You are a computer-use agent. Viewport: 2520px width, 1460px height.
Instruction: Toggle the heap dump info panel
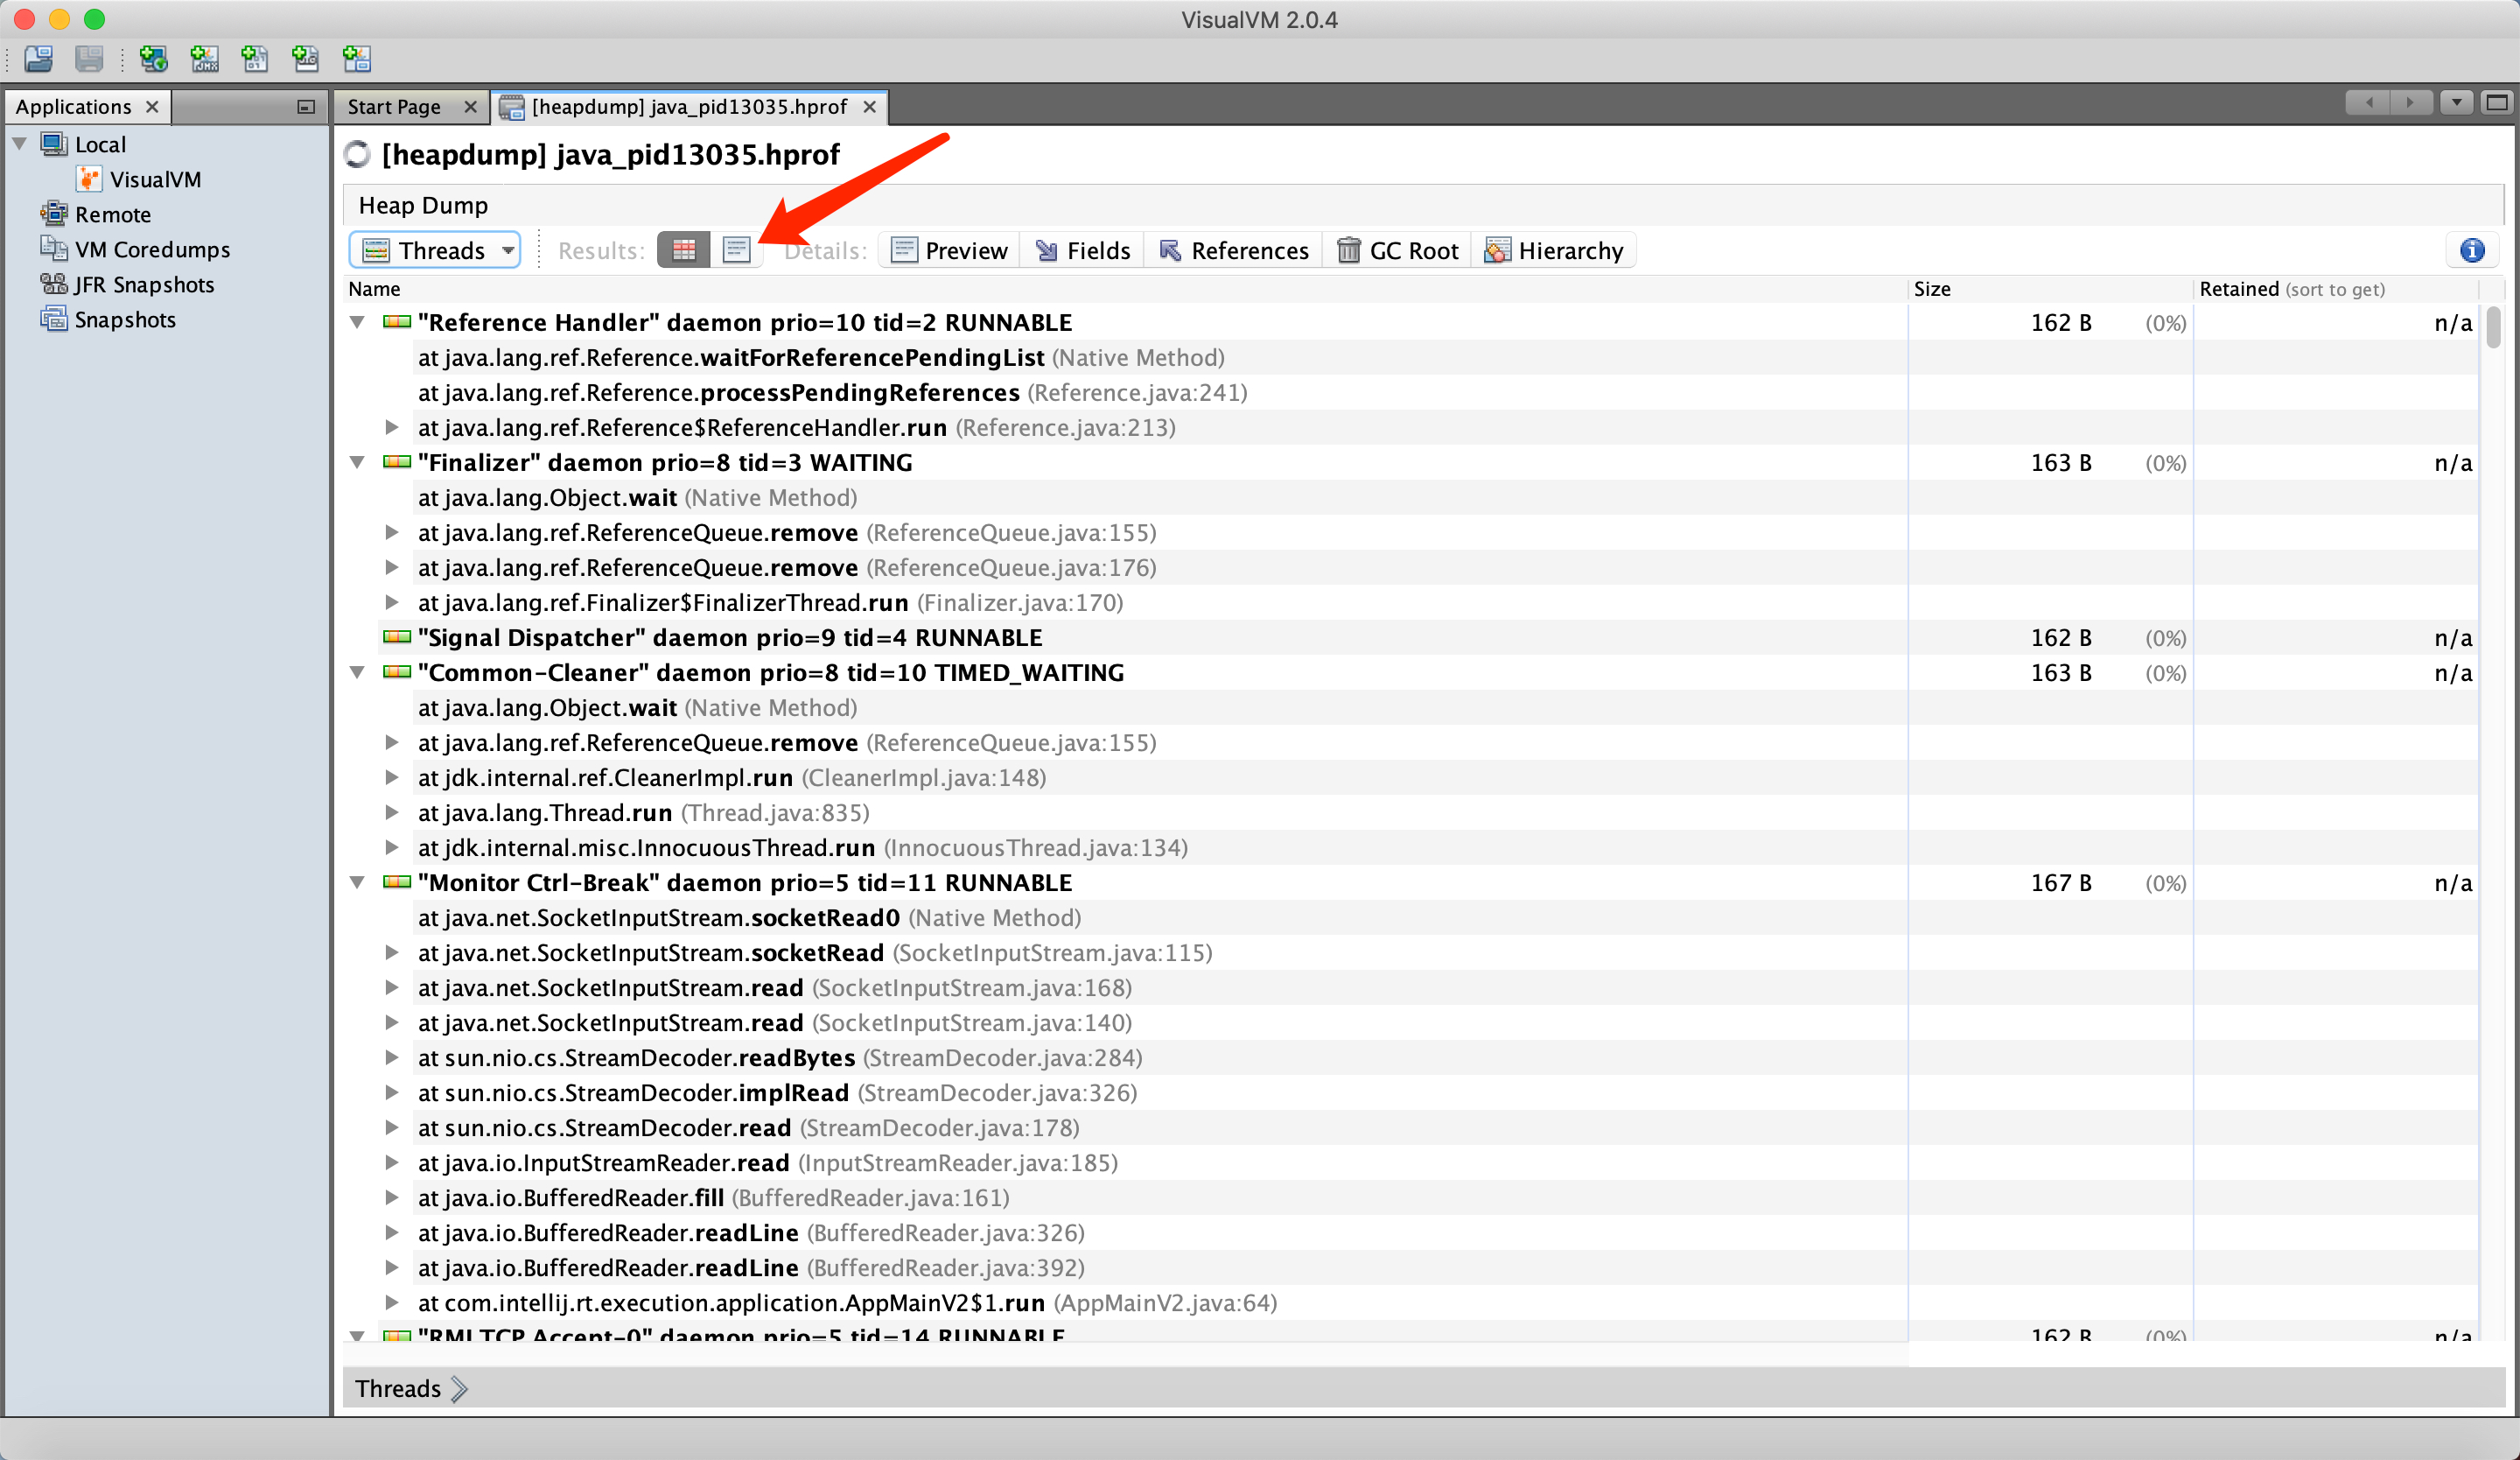pyautogui.click(x=2471, y=251)
